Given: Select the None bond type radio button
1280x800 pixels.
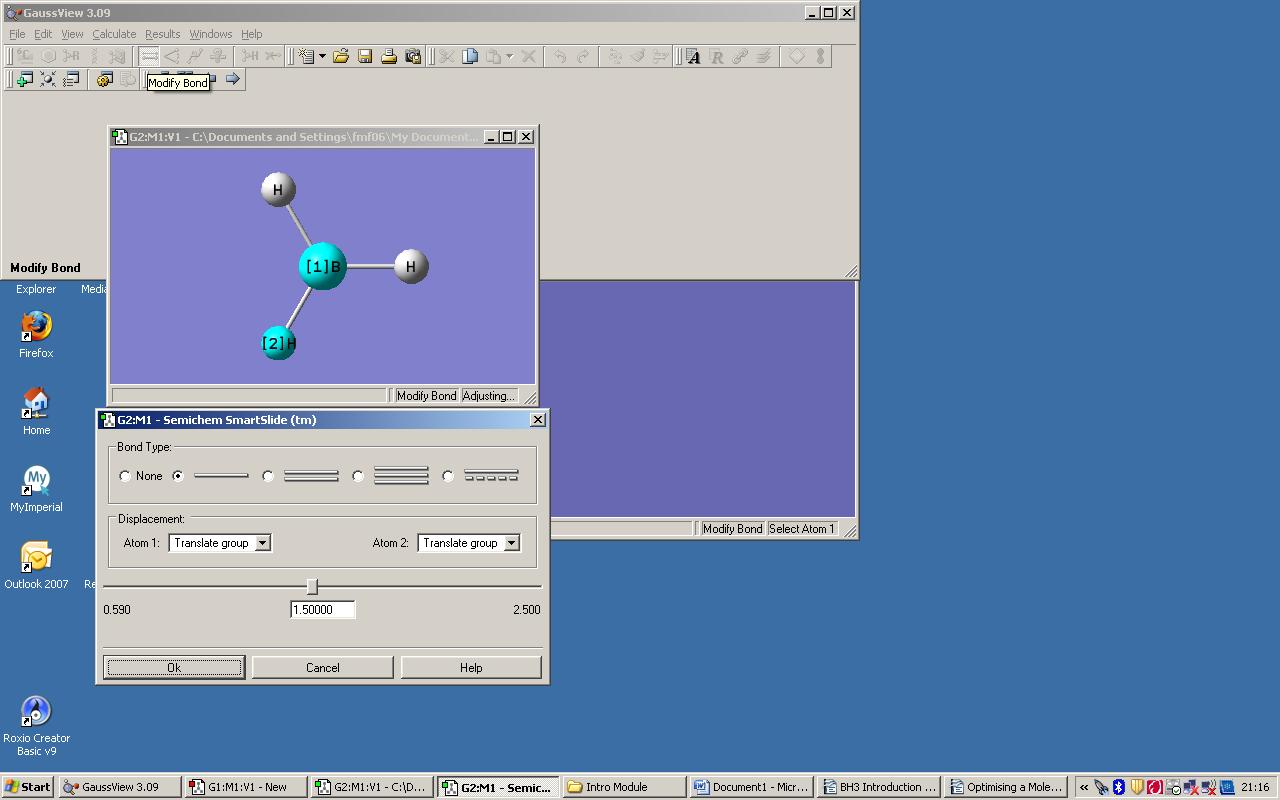Looking at the screenshot, I should 125,476.
